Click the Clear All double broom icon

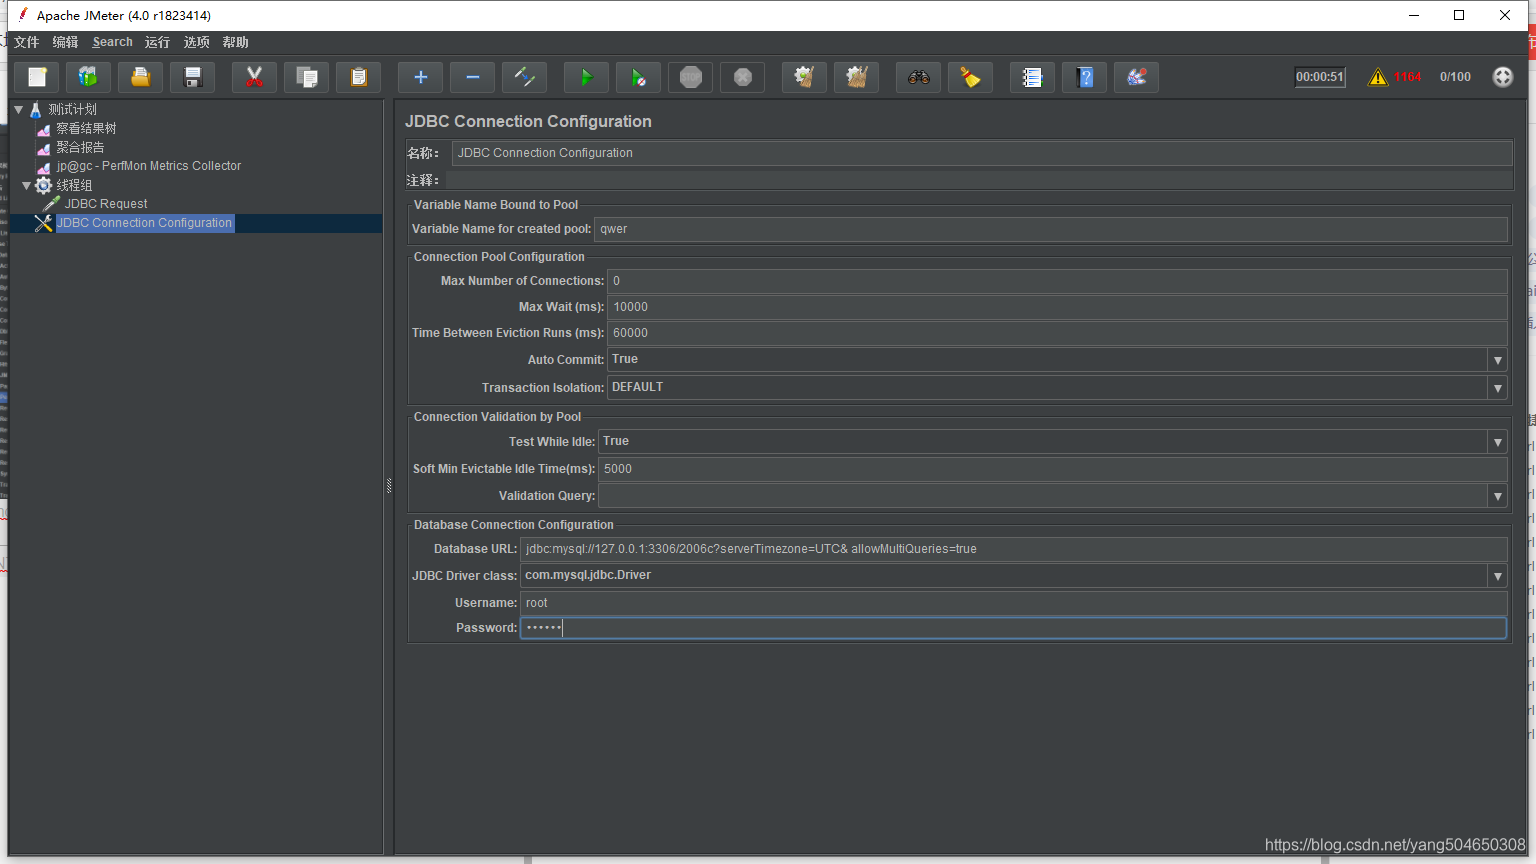point(857,77)
